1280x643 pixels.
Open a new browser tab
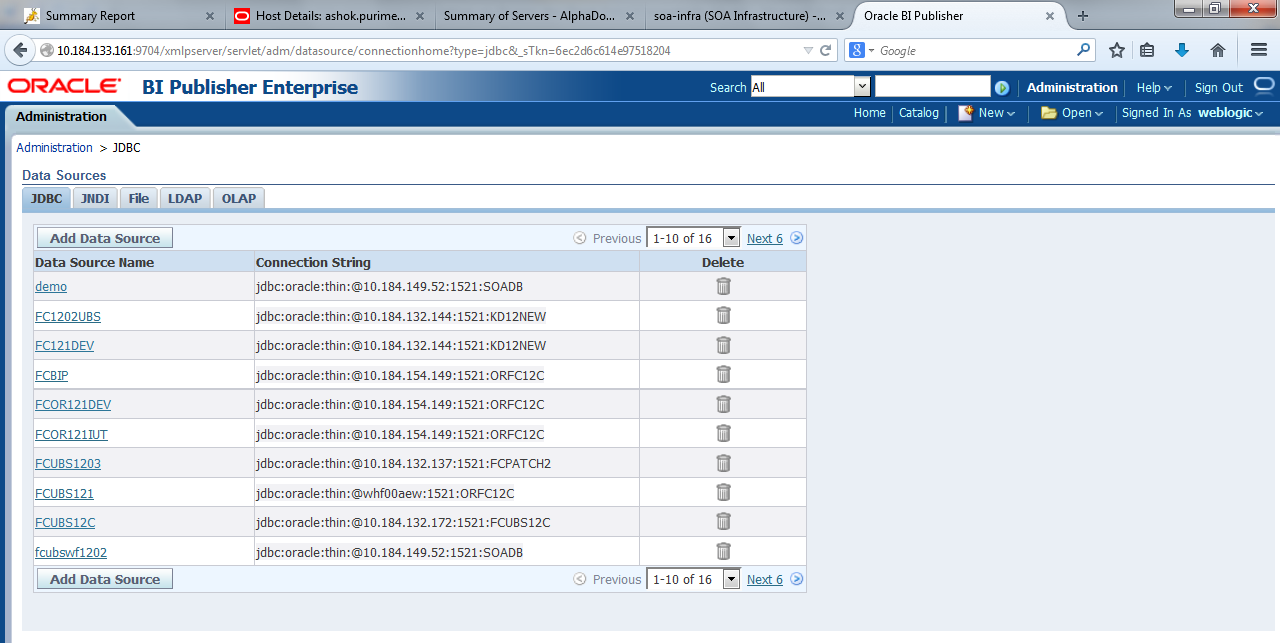(x=1083, y=16)
